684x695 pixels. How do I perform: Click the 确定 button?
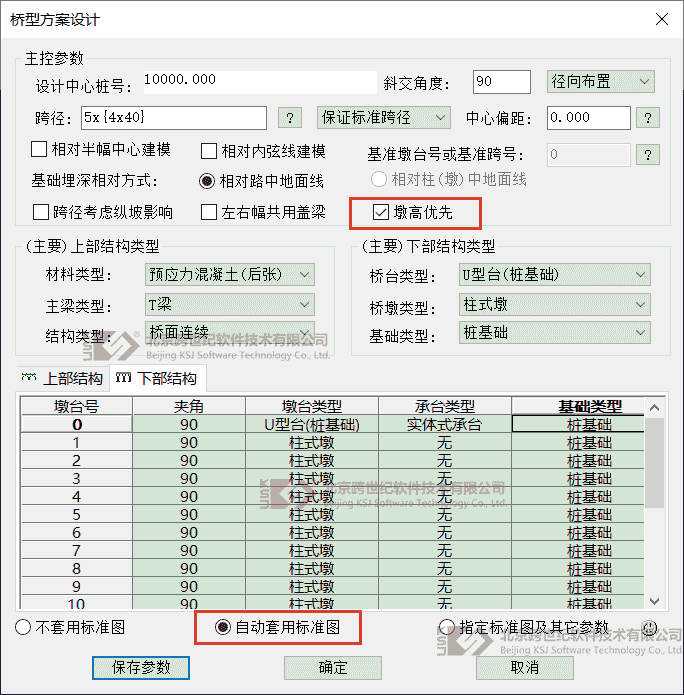point(333,668)
